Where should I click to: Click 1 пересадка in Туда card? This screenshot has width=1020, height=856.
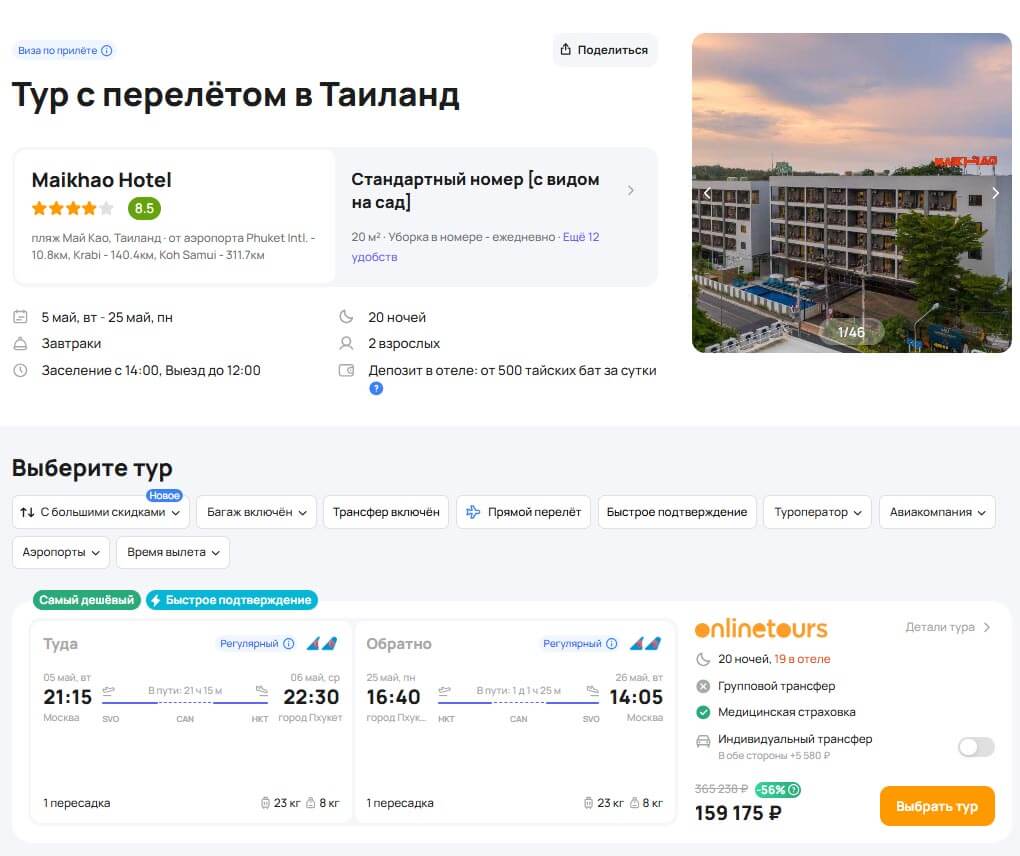[x=77, y=803]
